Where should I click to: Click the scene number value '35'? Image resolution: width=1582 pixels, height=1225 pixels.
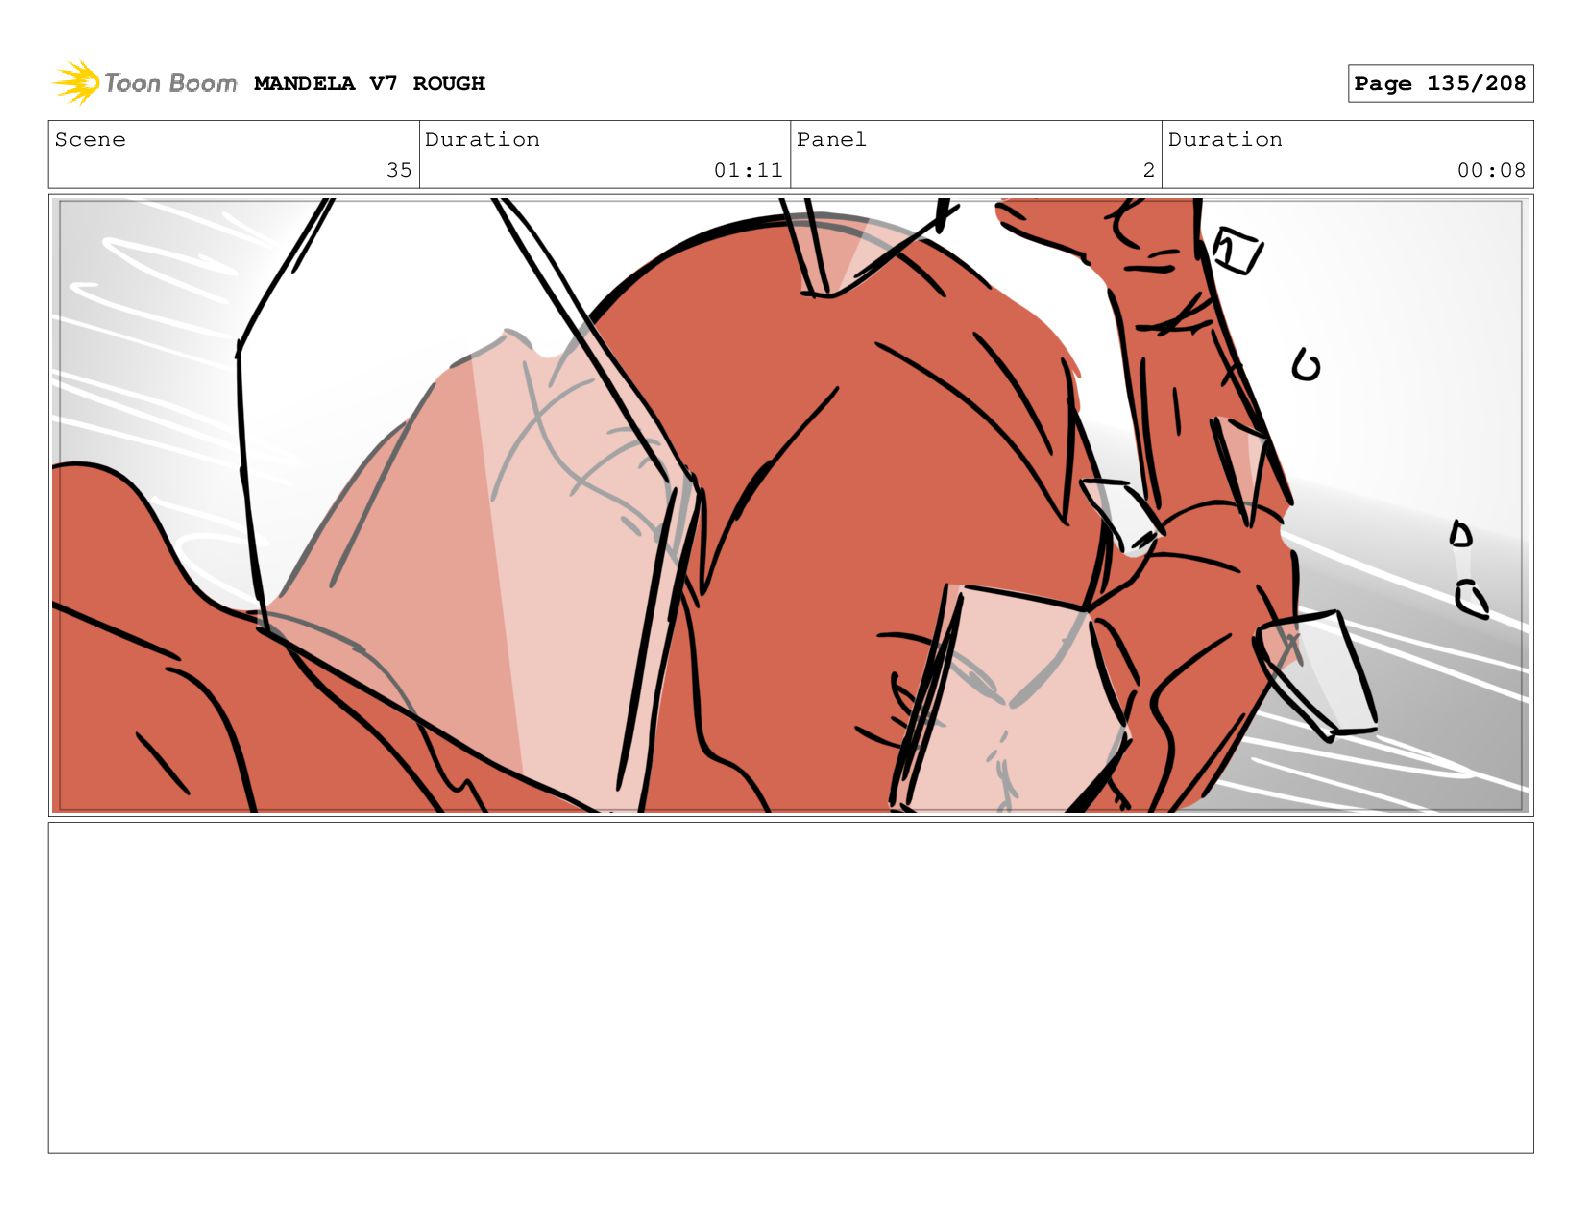point(399,170)
